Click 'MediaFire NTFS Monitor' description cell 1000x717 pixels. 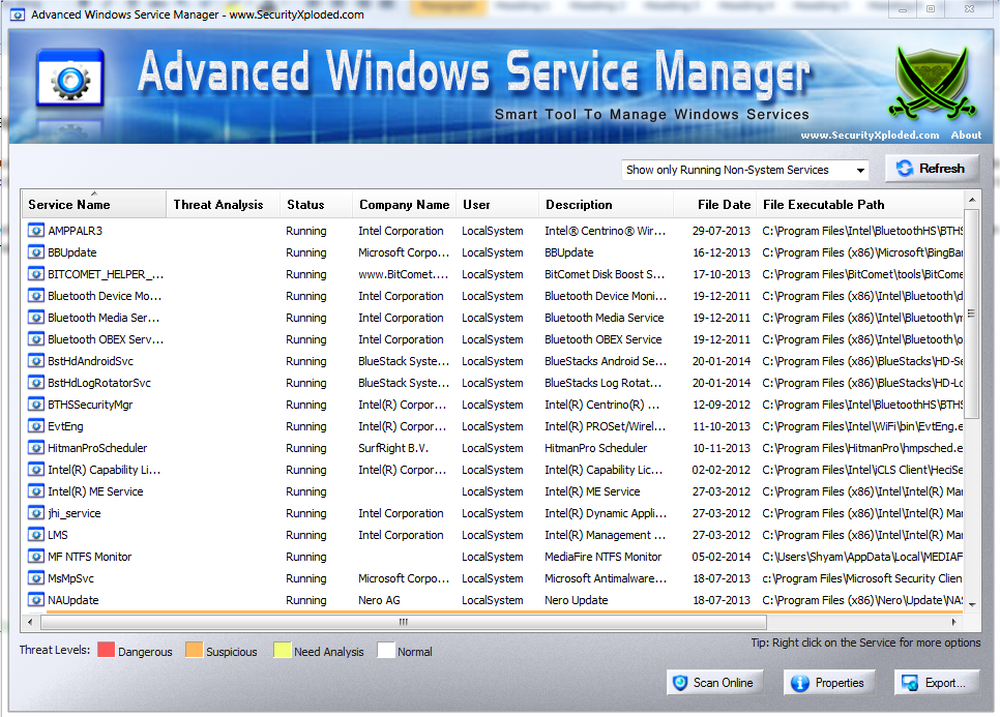tap(603, 556)
